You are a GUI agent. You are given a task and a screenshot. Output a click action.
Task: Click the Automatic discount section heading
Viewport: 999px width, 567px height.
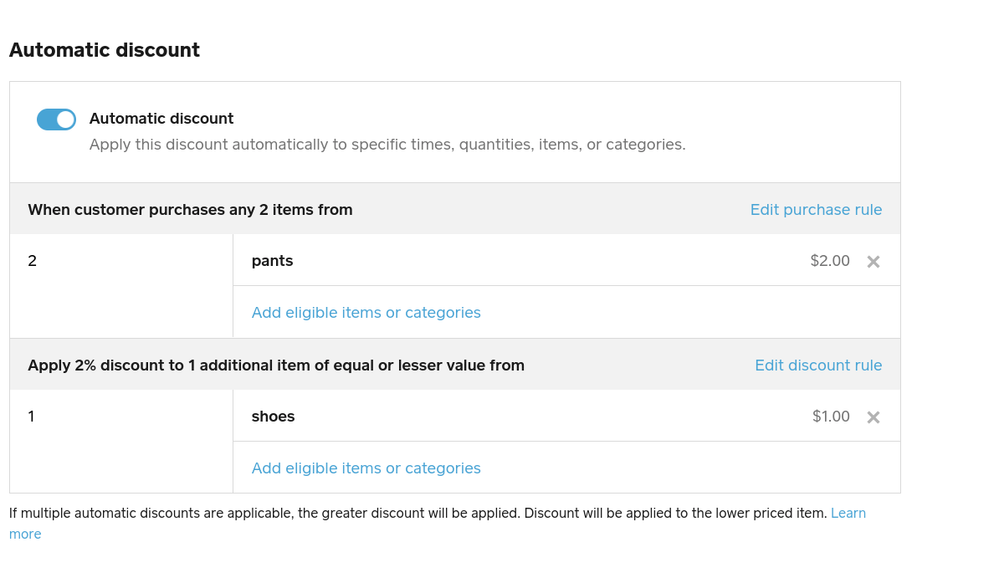pos(105,50)
